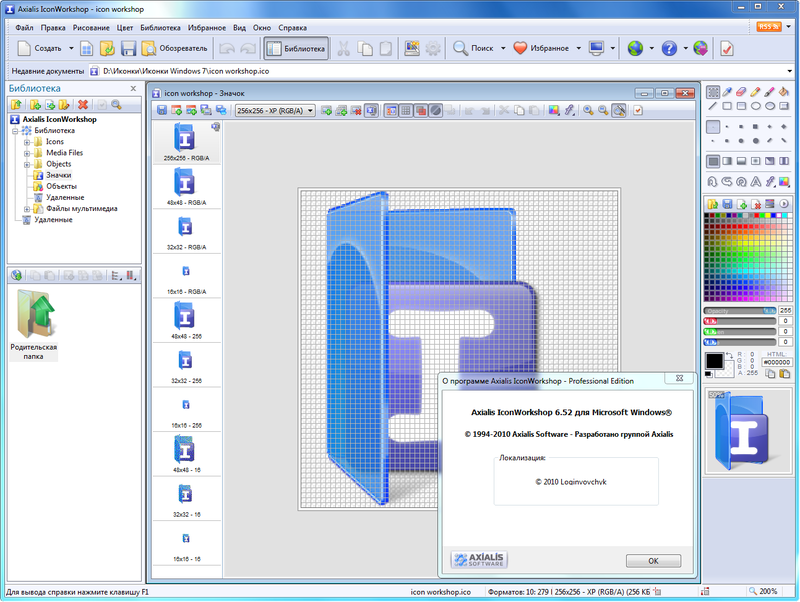Viewport: 800px width, 602px height.
Task: Click the RSS feed icon
Action: 768,27
